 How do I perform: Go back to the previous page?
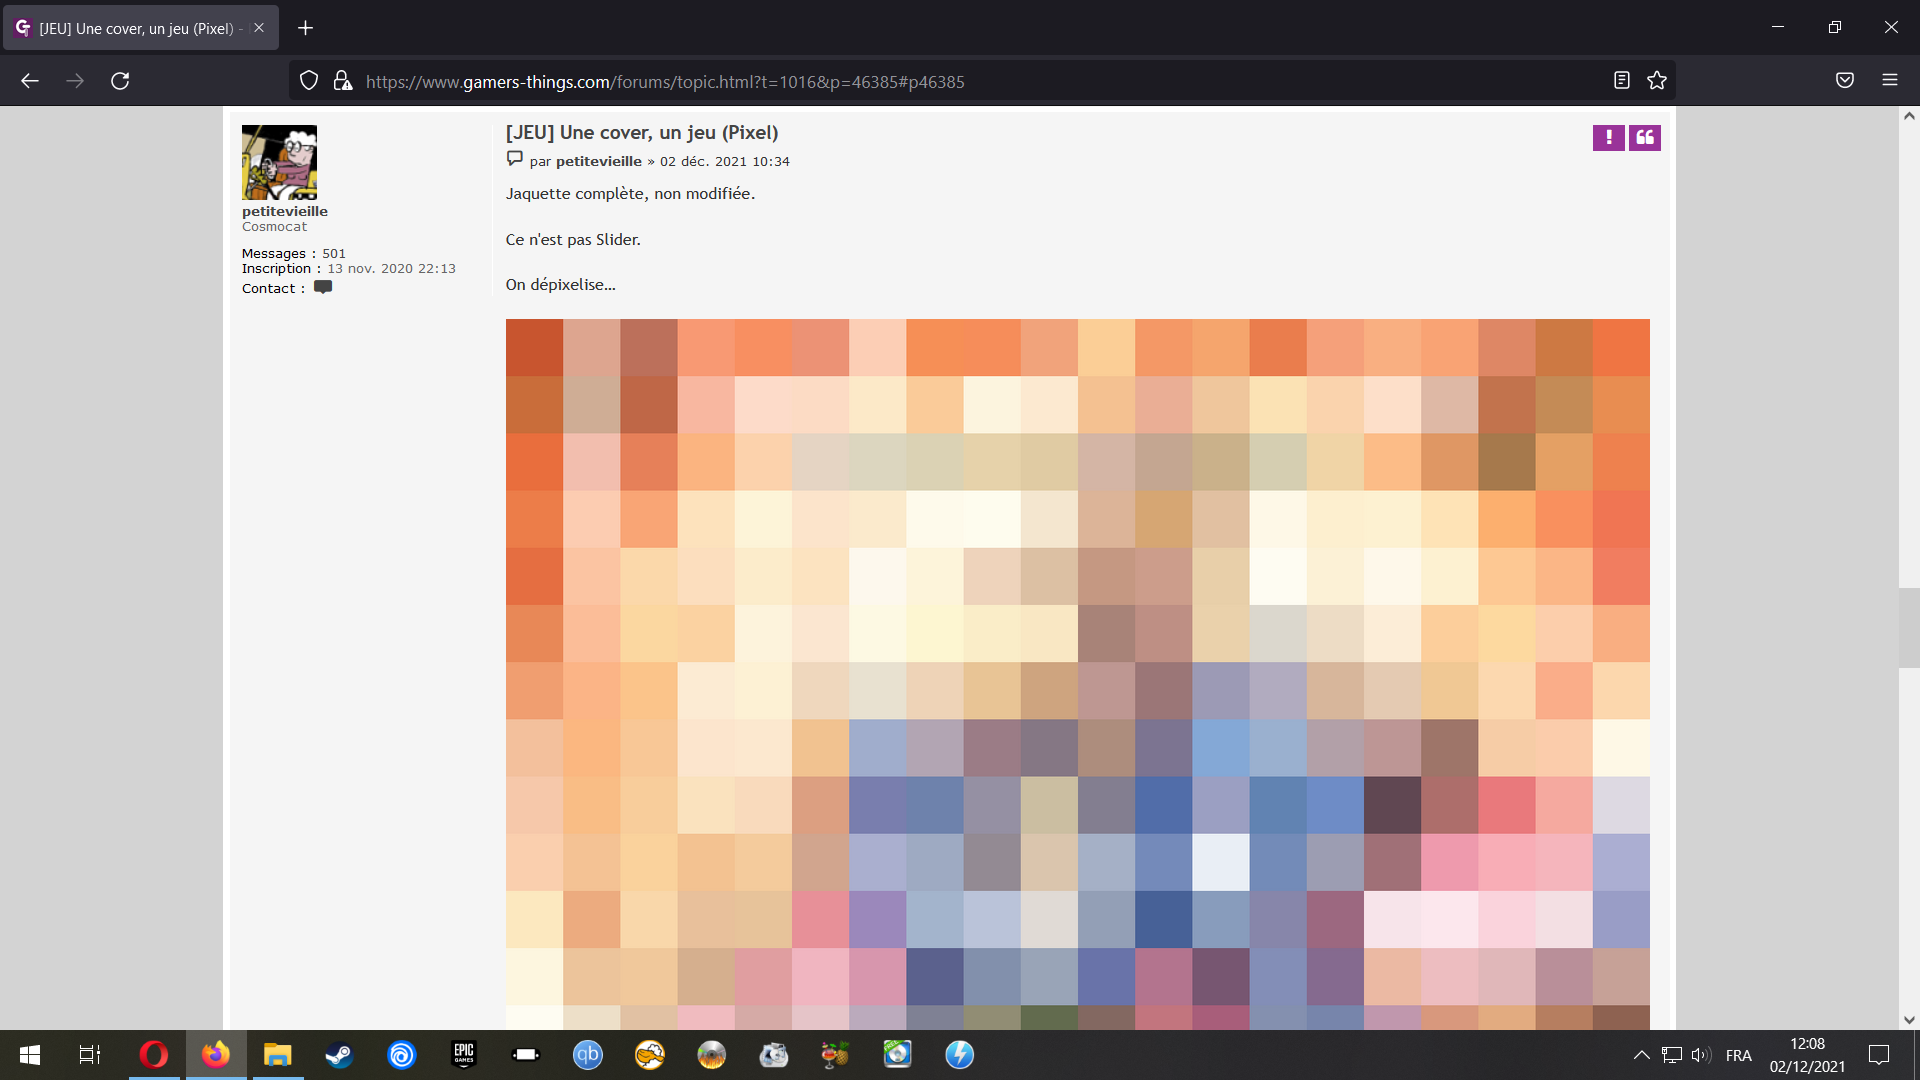point(30,81)
